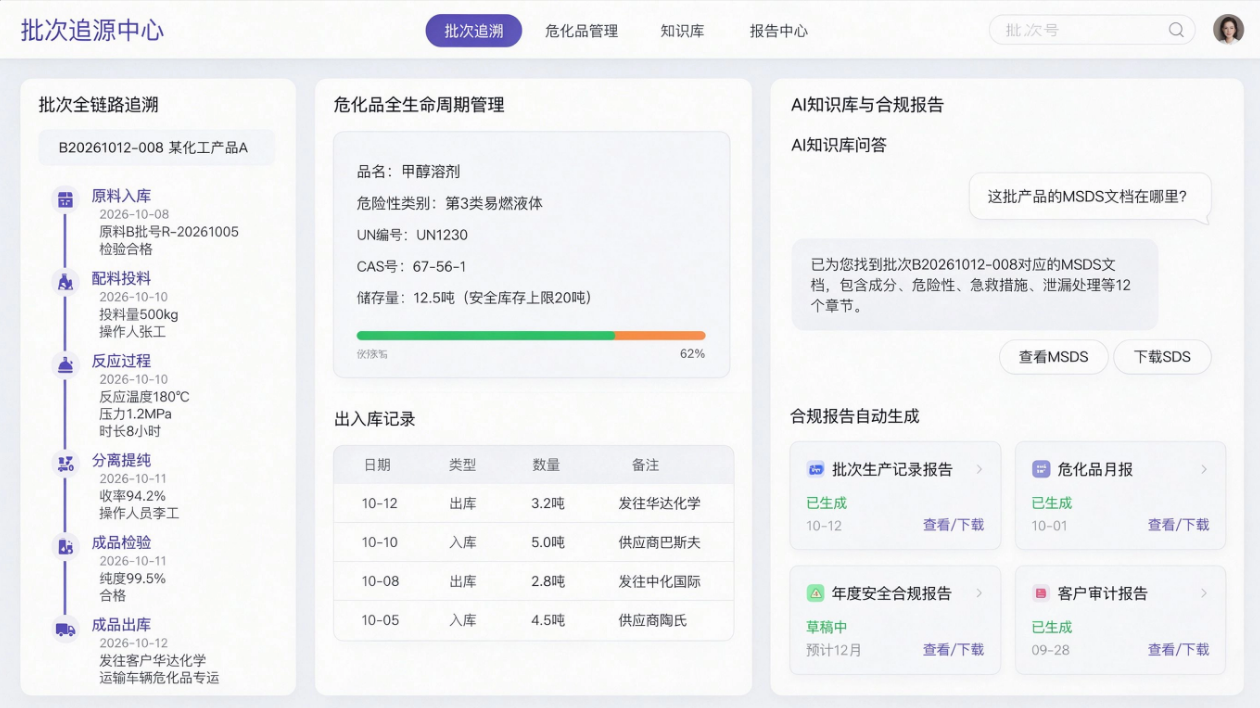Image resolution: width=1260 pixels, height=708 pixels.
Task: Click the 批次生产记录报告 card icon
Action: (x=815, y=469)
